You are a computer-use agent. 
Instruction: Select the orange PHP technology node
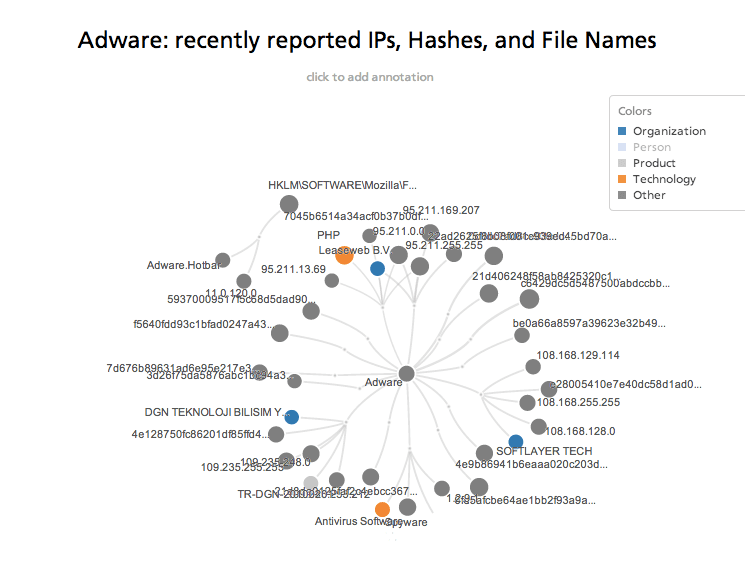(344, 256)
